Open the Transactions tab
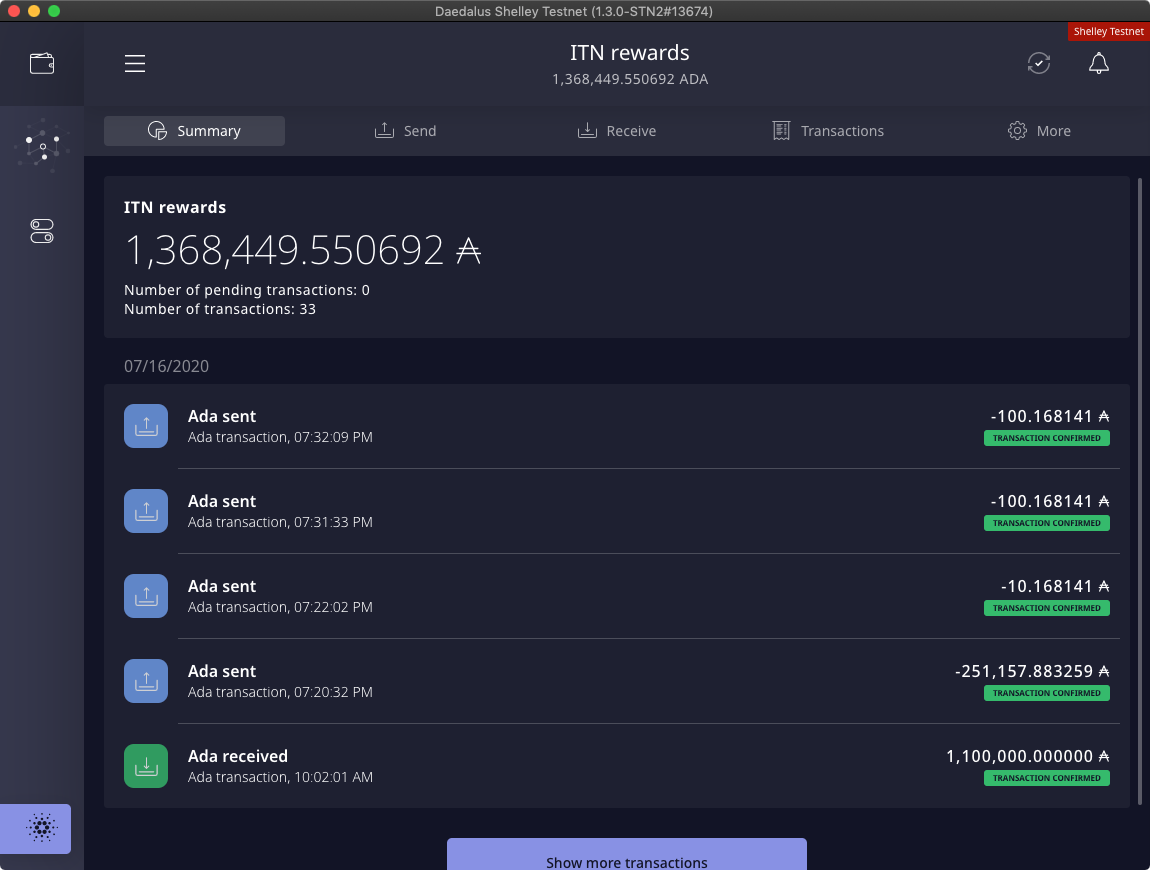The height and width of the screenshot is (870, 1150). [x=828, y=131]
